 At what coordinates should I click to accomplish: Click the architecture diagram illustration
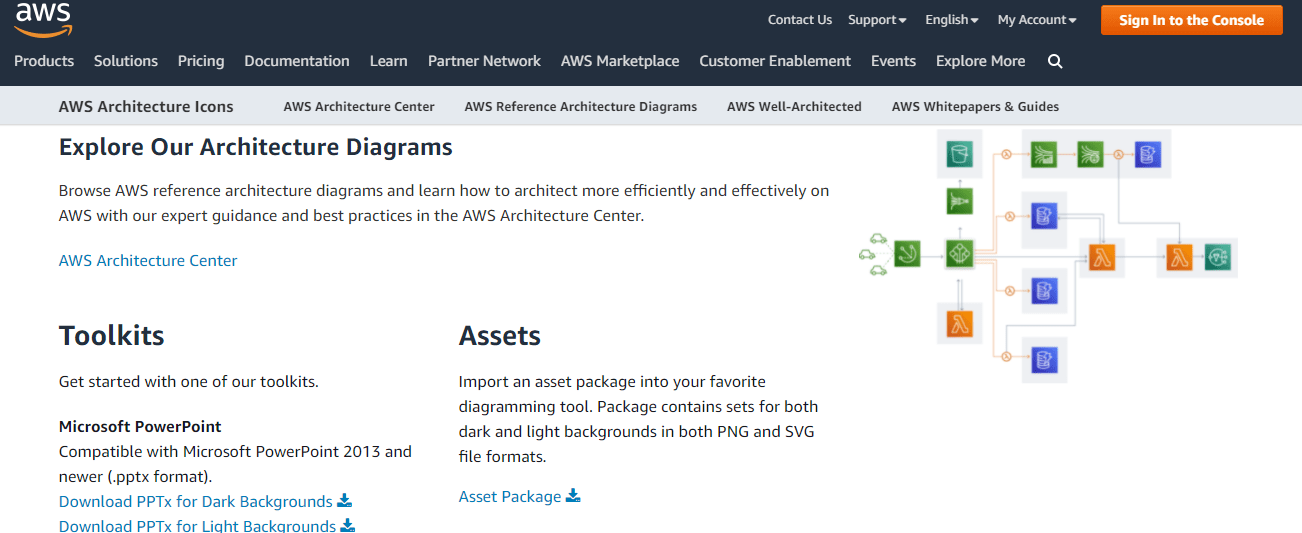(1049, 256)
